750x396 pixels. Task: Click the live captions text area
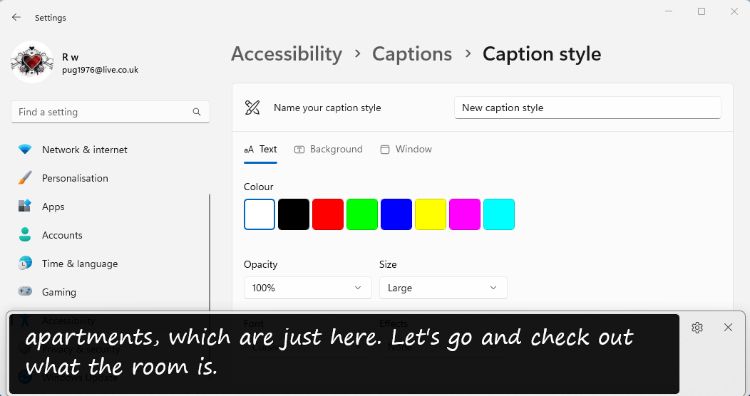(344, 353)
